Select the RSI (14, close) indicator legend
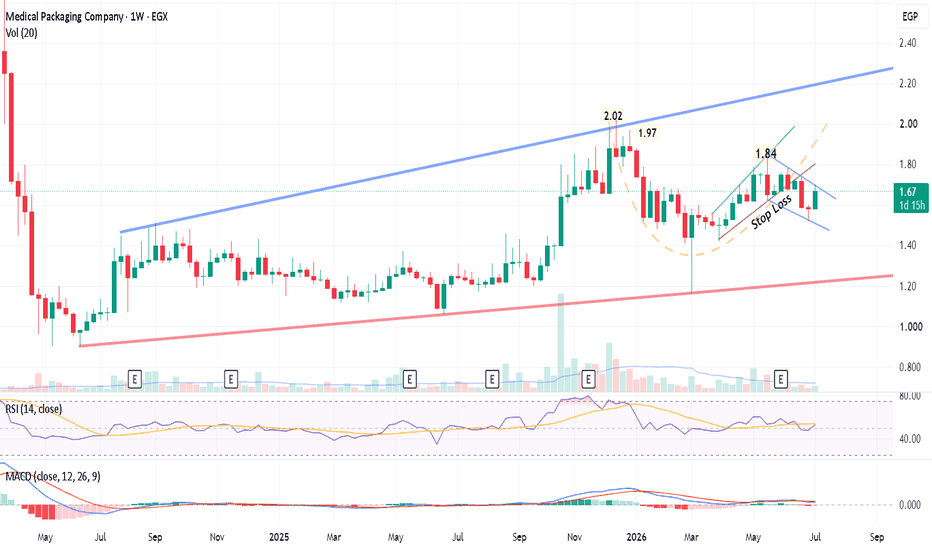 (x=33, y=409)
